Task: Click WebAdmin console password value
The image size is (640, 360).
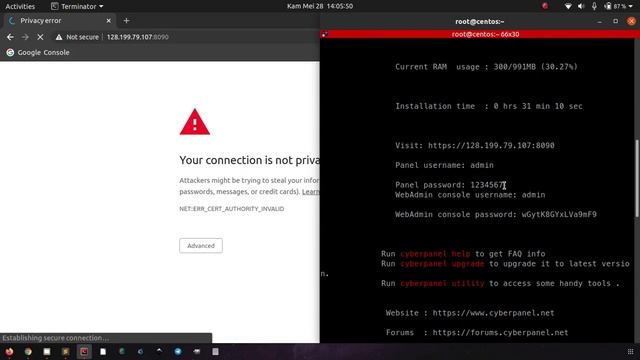Action: coord(559,214)
